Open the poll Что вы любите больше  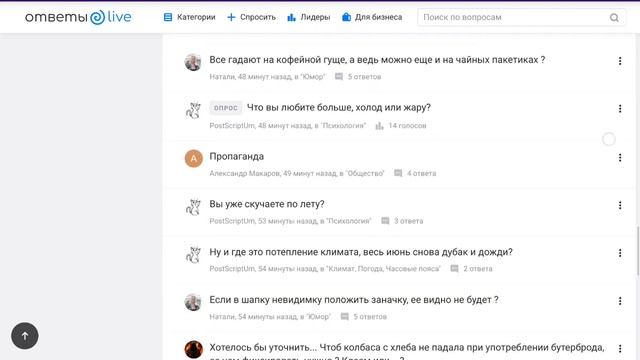pyautogui.click(x=339, y=107)
